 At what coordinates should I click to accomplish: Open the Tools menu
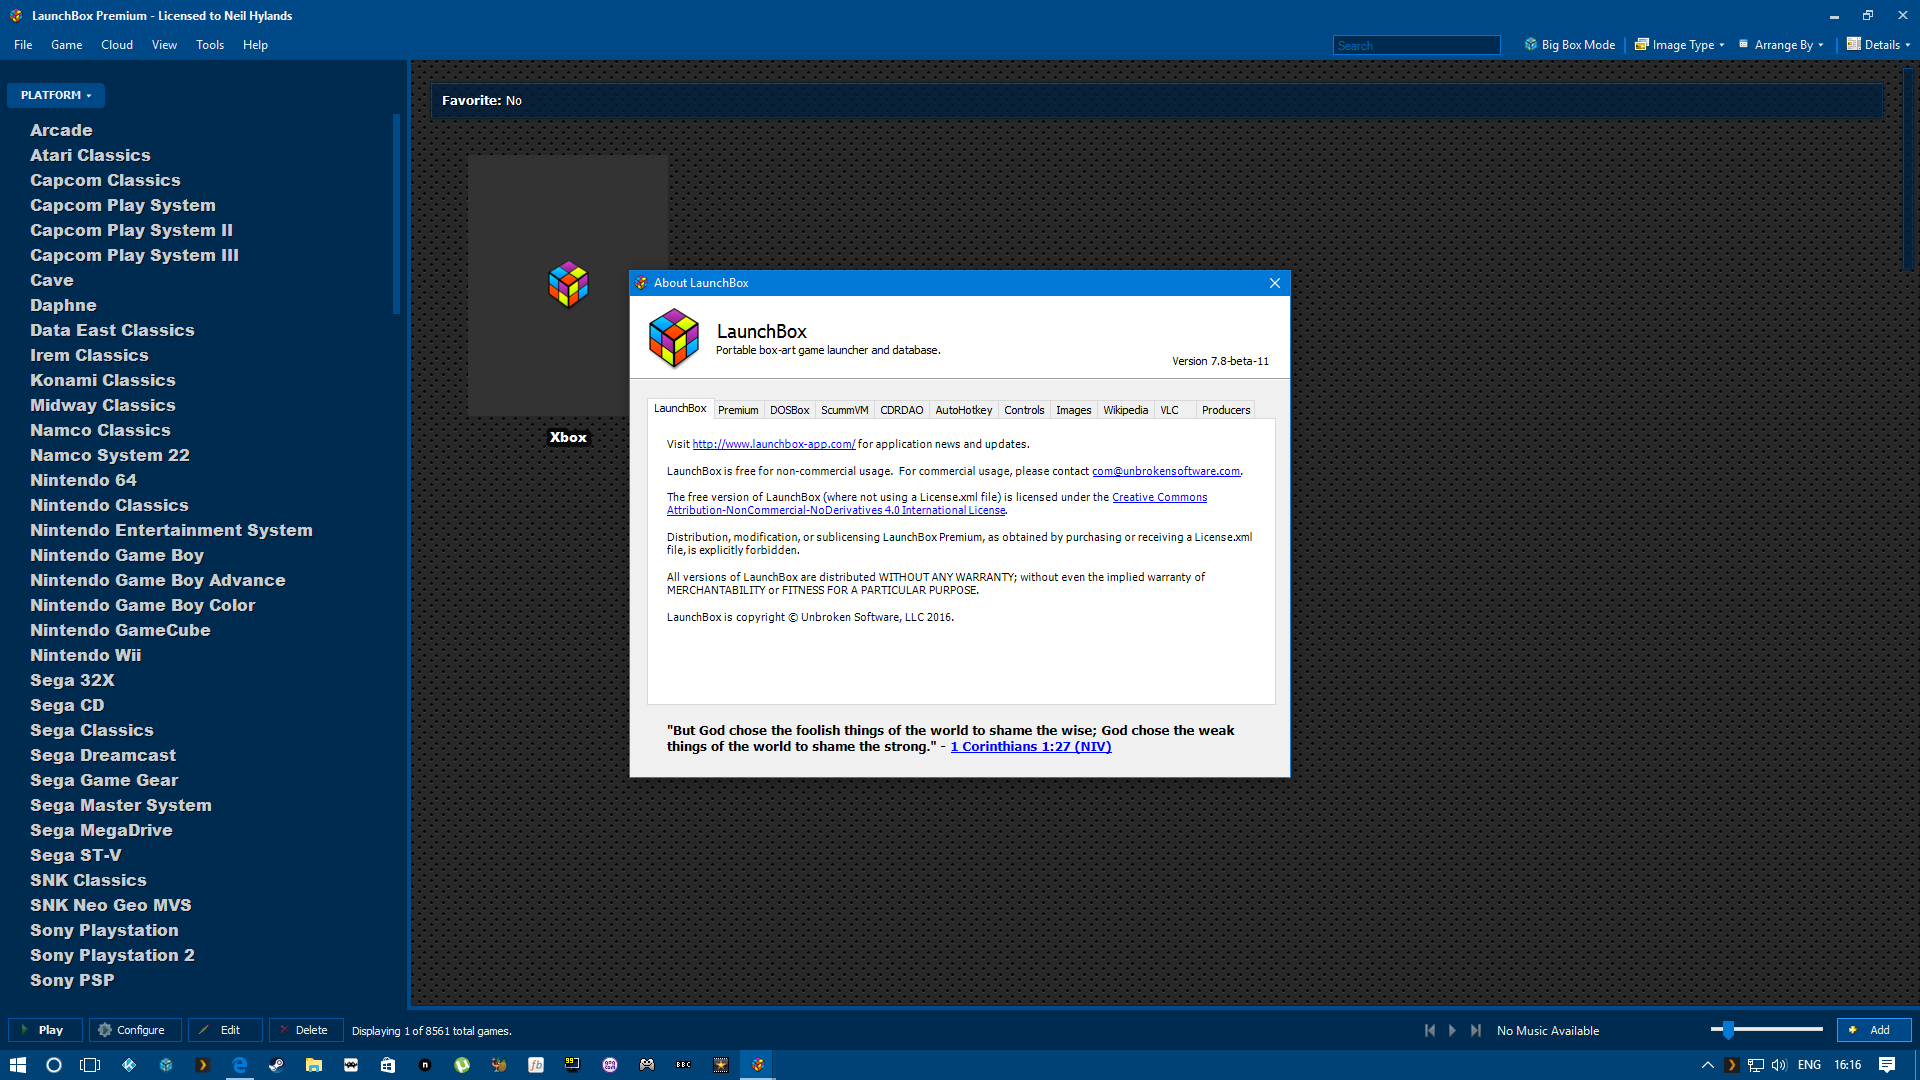[x=210, y=45]
